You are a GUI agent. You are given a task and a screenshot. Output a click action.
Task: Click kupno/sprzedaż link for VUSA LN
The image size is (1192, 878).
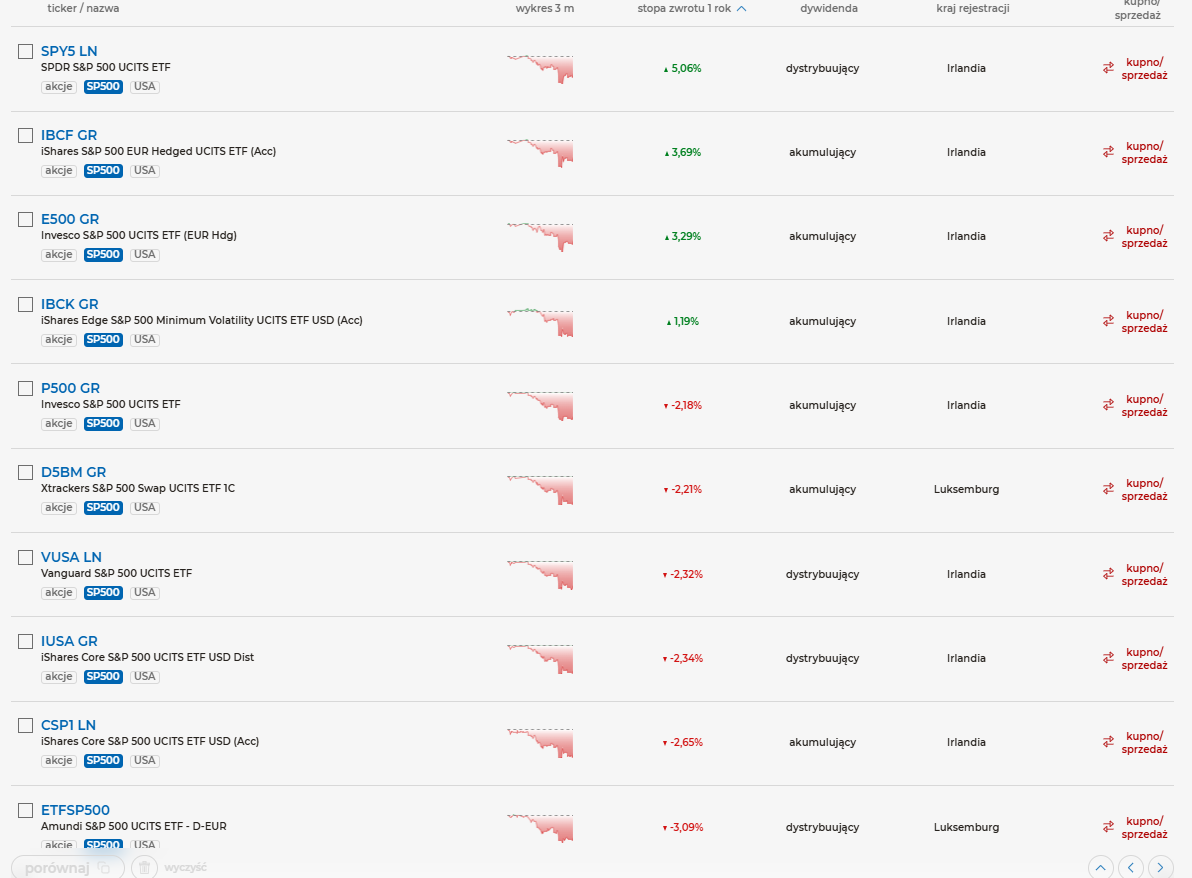1144,574
